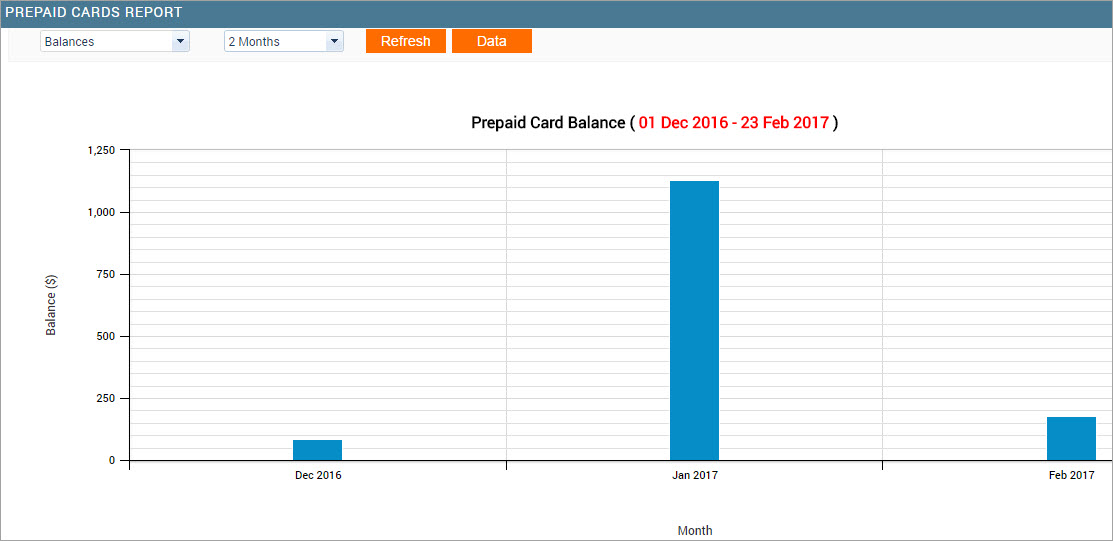This screenshot has width=1113, height=541.
Task: Click the Feb 2017 axis label
Action: (1072, 476)
